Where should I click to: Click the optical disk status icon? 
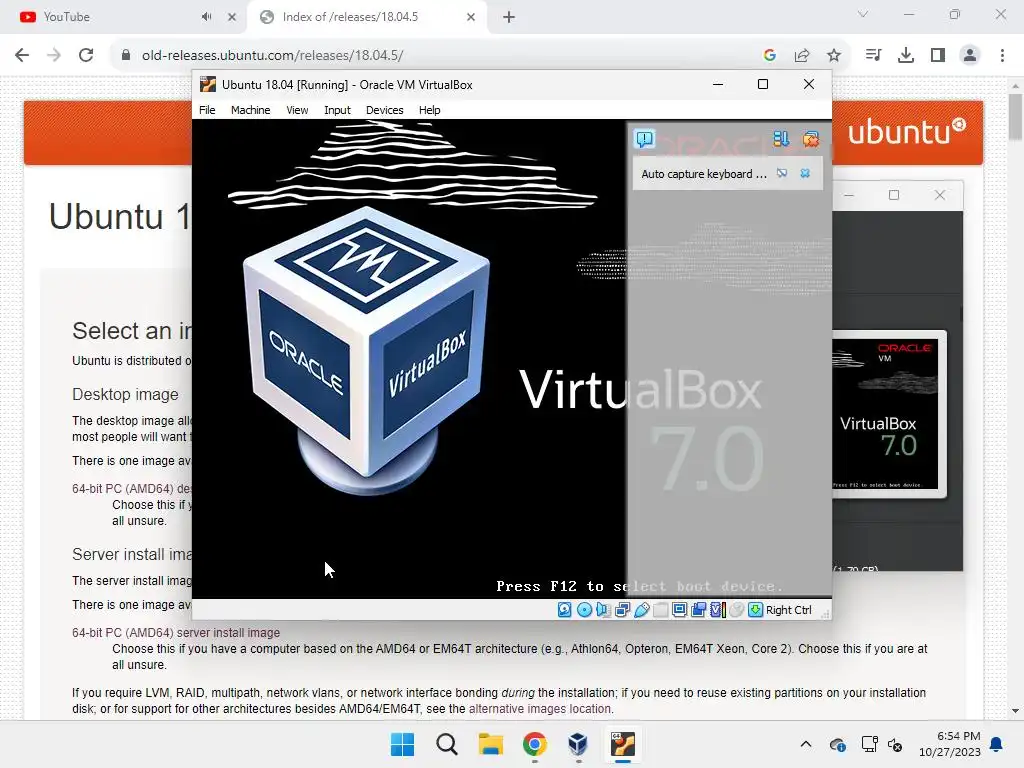coord(584,609)
